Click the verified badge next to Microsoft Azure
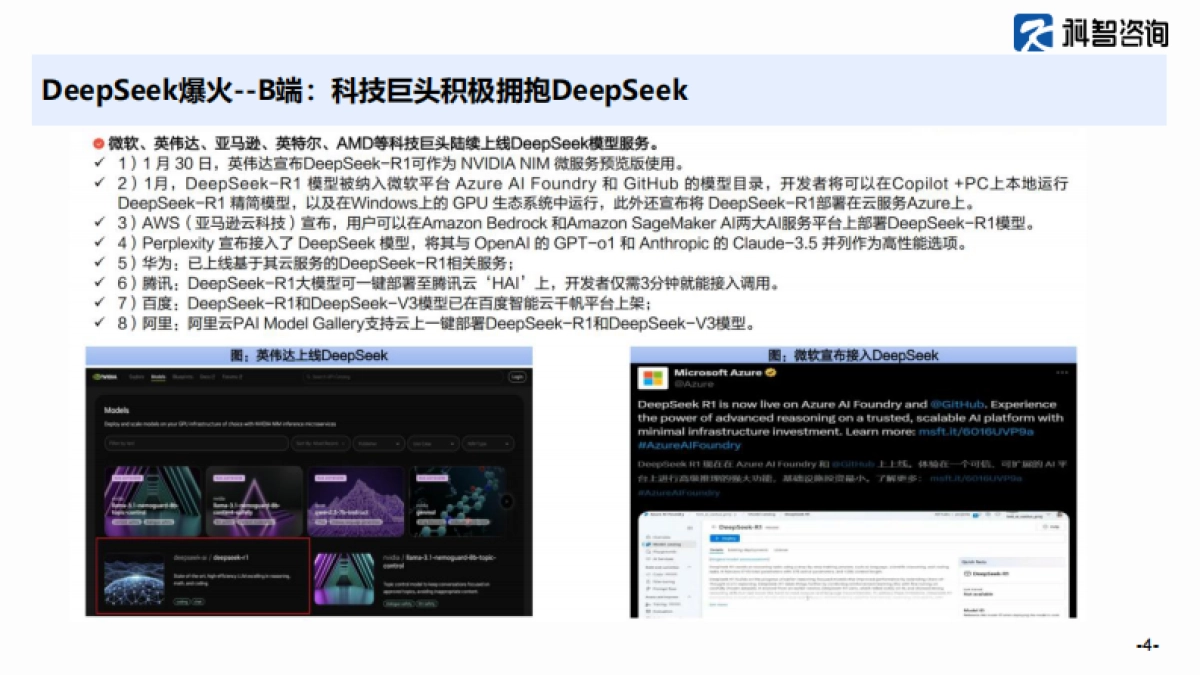Image resolution: width=1200 pixels, height=675 pixels. pyautogui.click(x=770, y=373)
